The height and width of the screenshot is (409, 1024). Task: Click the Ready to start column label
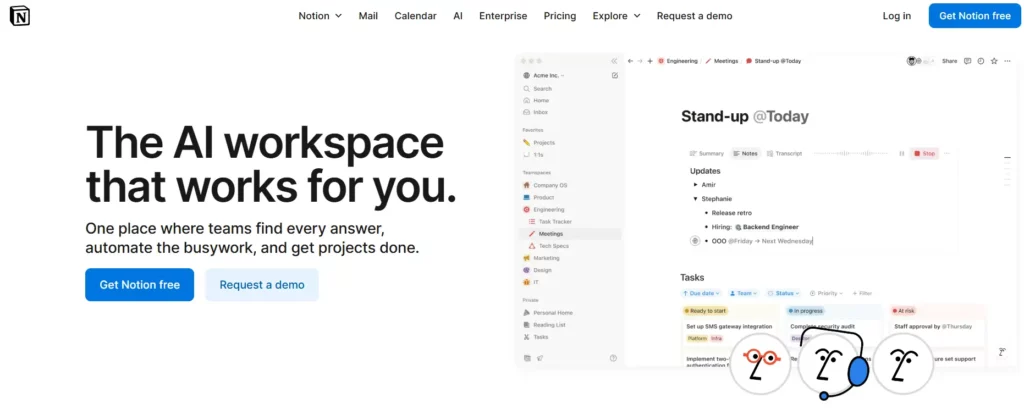click(x=706, y=311)
